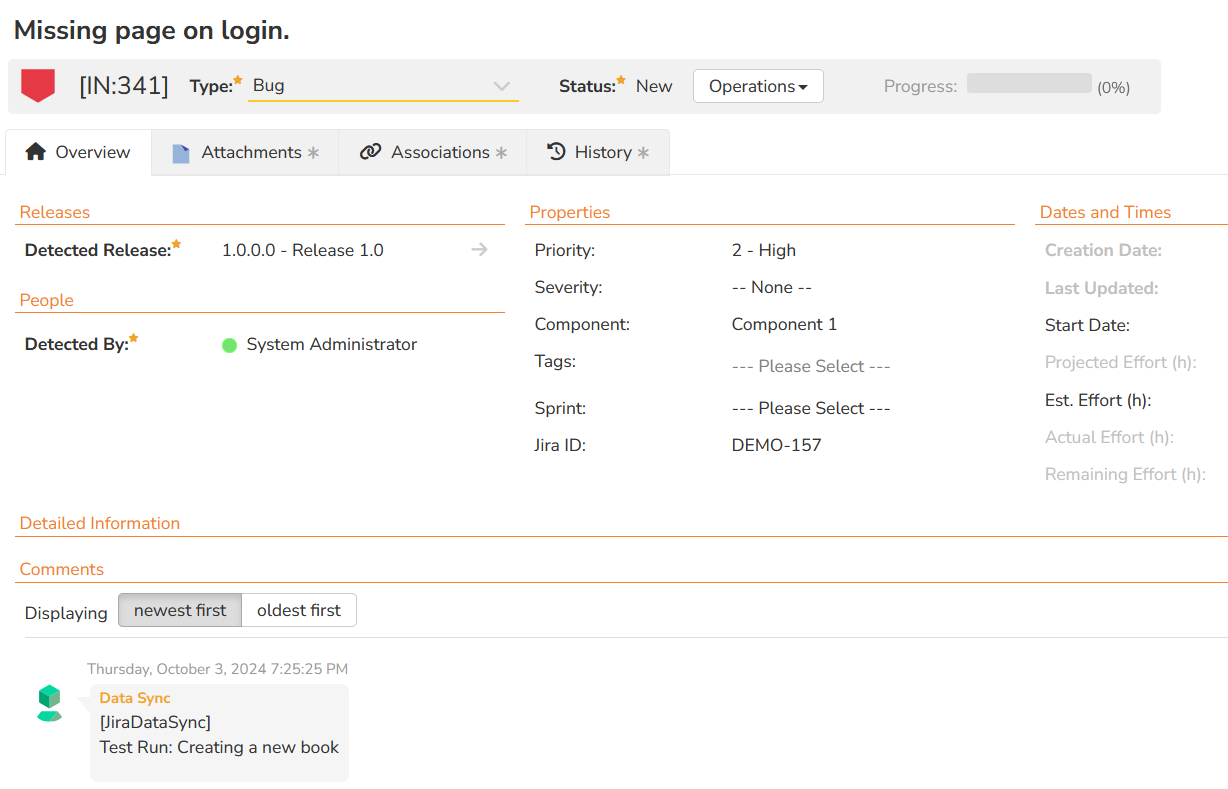Click the Priority value 2 - High

coord(763,250)
